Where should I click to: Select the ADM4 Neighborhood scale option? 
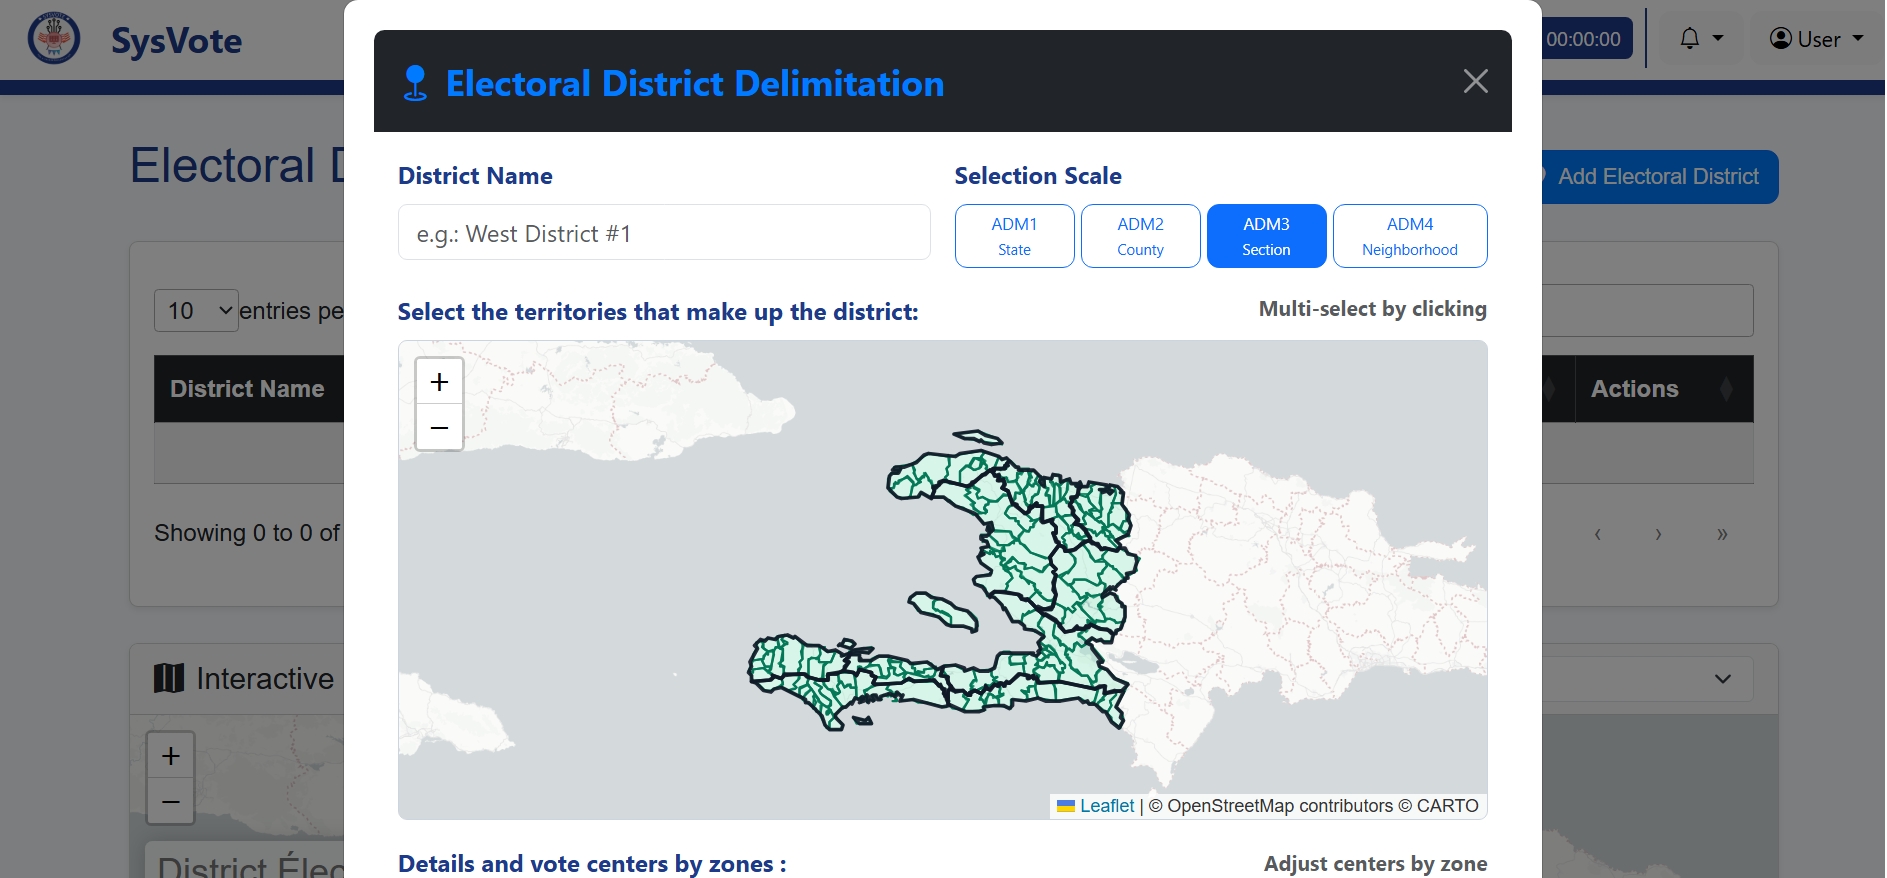click(x=1410, y=236)
